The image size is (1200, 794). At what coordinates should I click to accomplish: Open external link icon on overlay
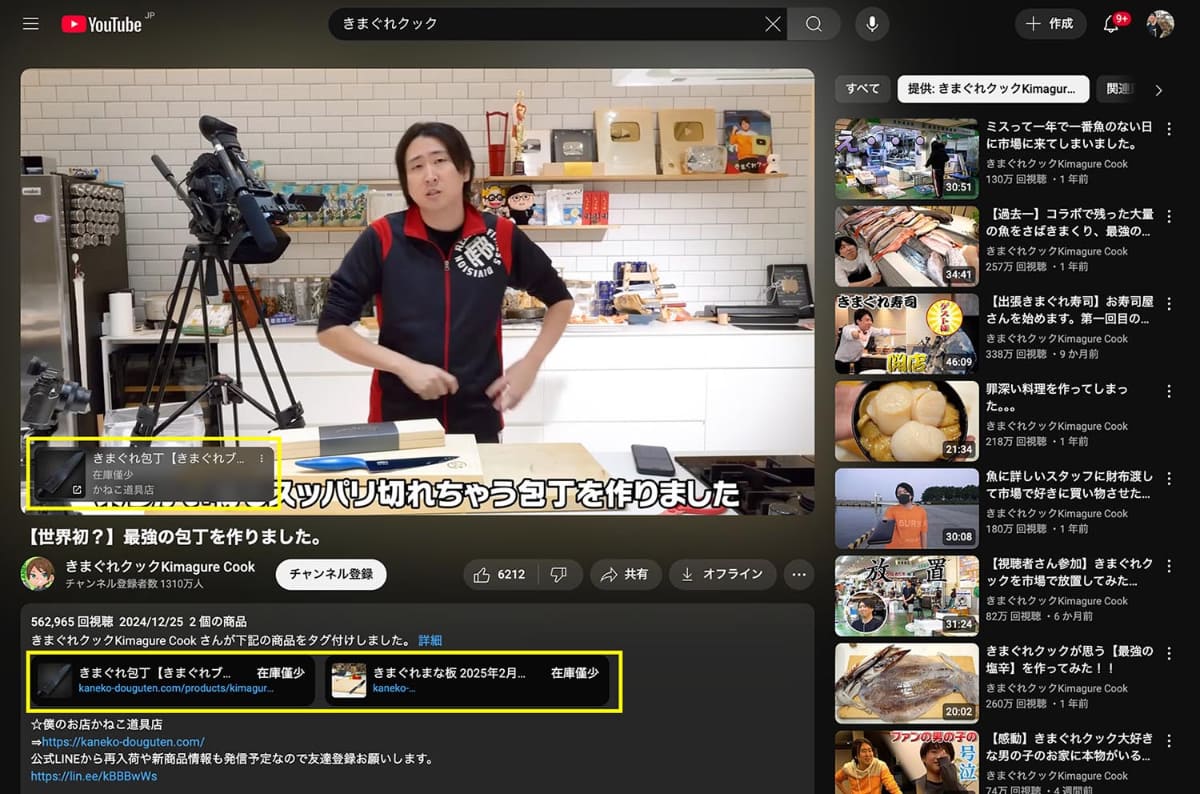point(78,490)
